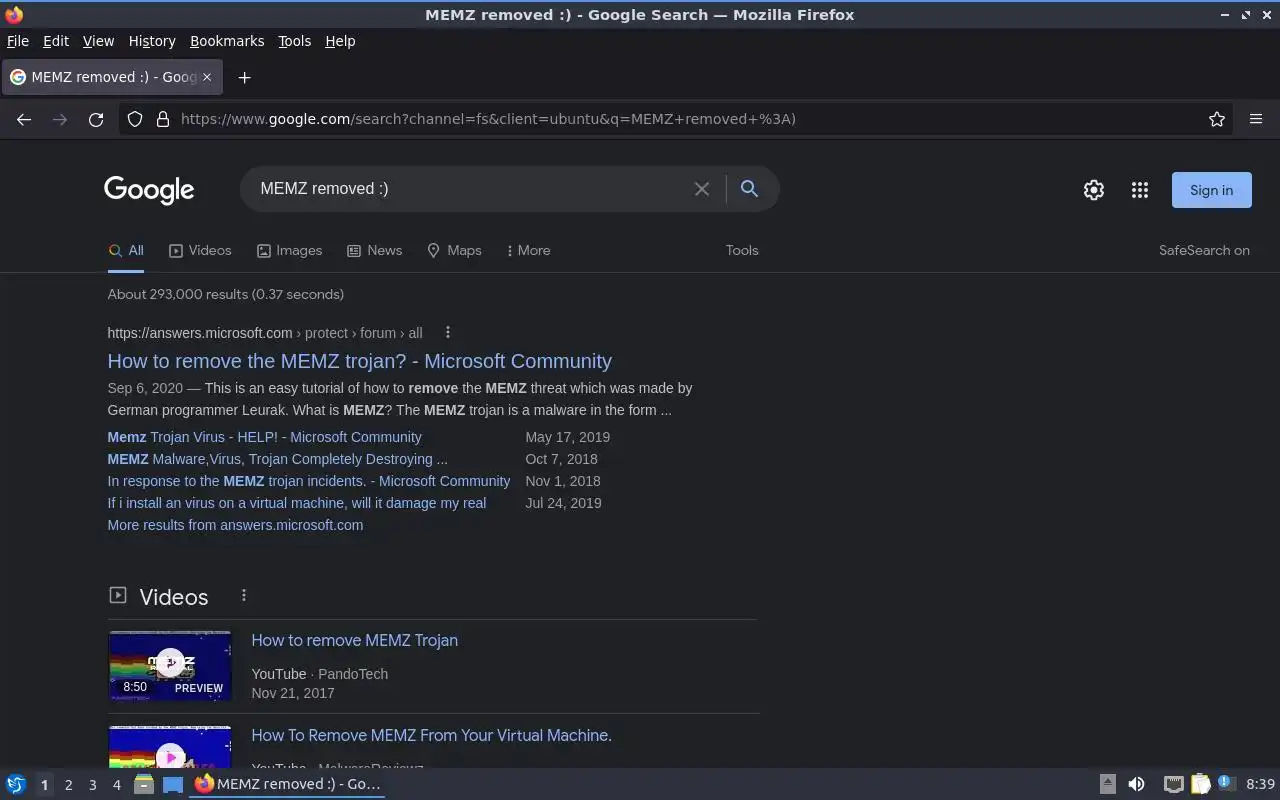
Task: Switch to workspace 3
Action: pos(92,785)
